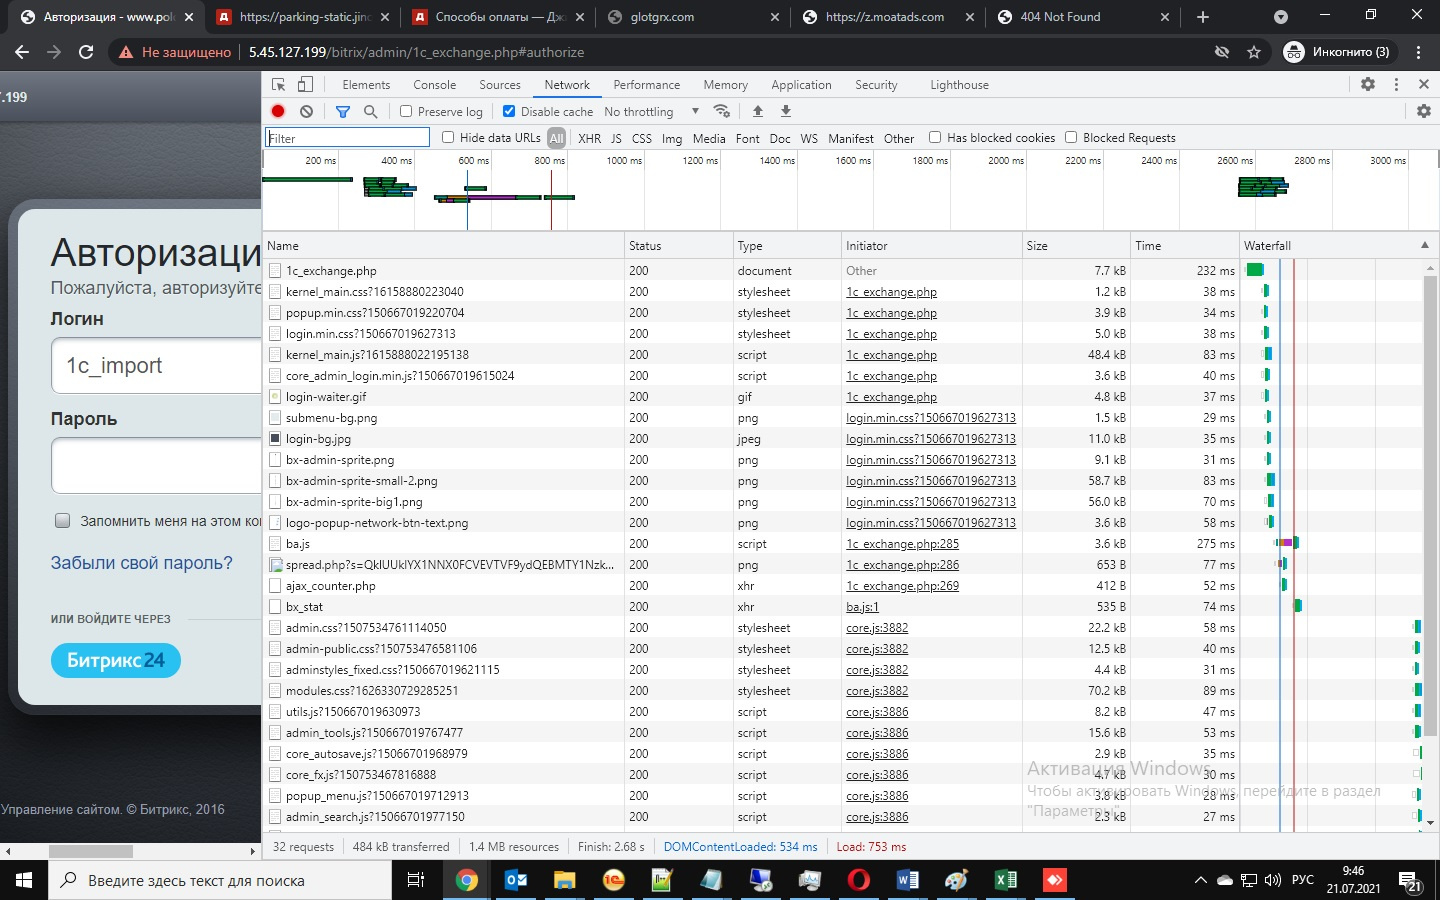Viewport: 1442px width, 900px height.
Task: Click core.js:3882 initiator for admin.css
Action: point(877,628)
